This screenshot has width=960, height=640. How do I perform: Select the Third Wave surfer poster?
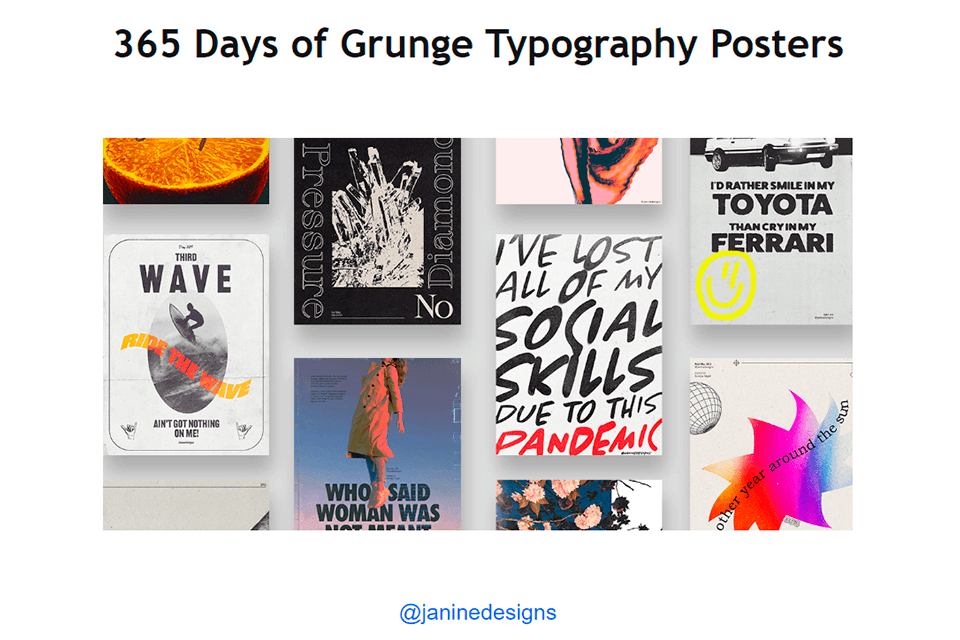pos(186,344)
